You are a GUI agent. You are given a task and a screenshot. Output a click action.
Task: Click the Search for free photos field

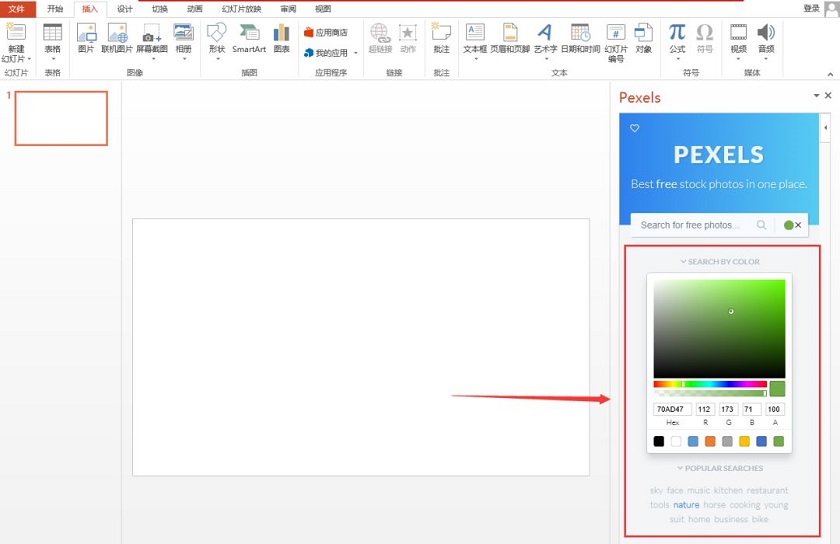coord(690,225)
